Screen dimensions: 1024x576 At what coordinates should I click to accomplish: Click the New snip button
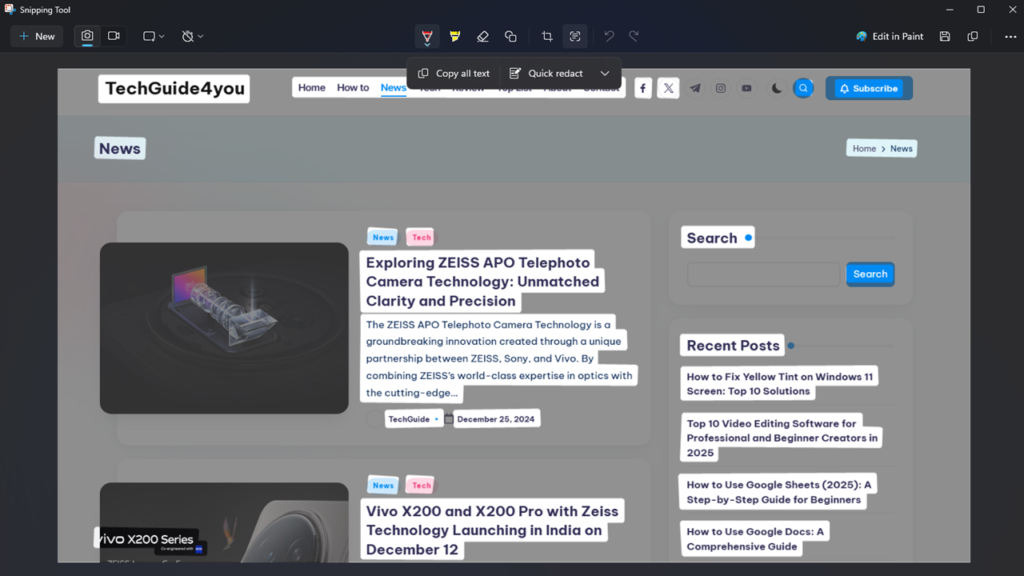pos(37,37)
